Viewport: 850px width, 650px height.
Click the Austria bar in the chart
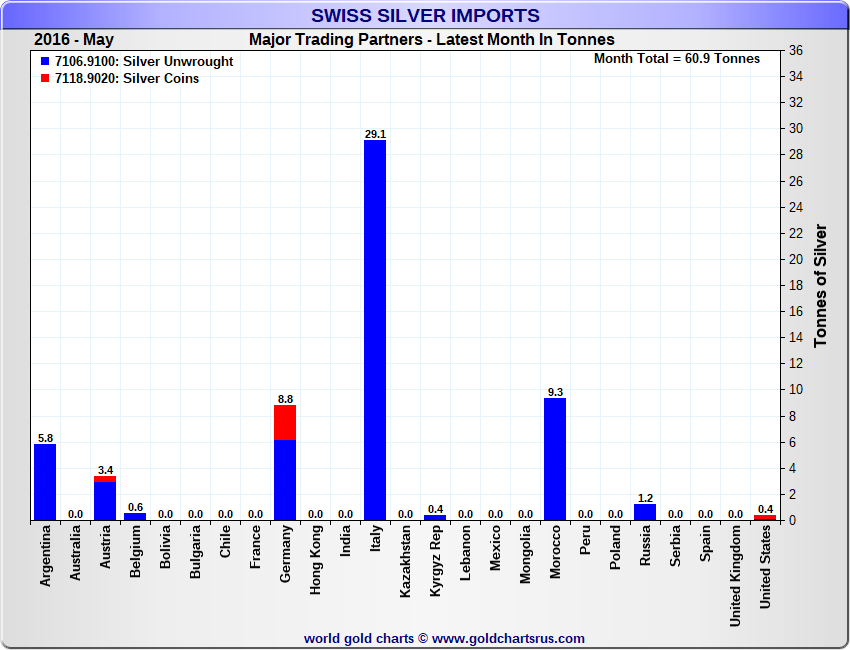105,498
